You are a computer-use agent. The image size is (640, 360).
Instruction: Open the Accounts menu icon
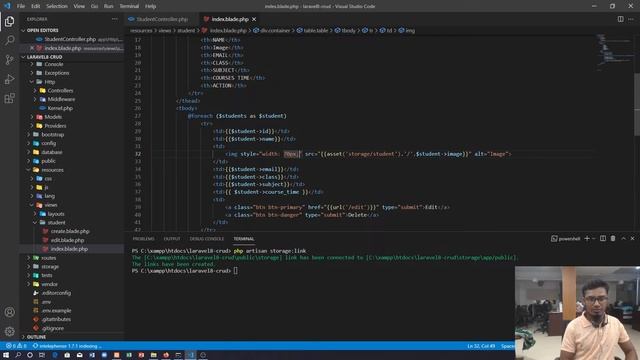click(x=9, y=312)
